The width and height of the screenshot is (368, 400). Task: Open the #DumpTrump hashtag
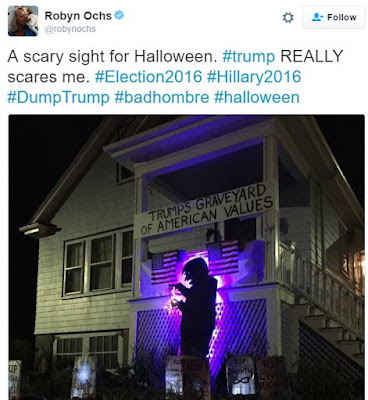(x=58, y=97)
